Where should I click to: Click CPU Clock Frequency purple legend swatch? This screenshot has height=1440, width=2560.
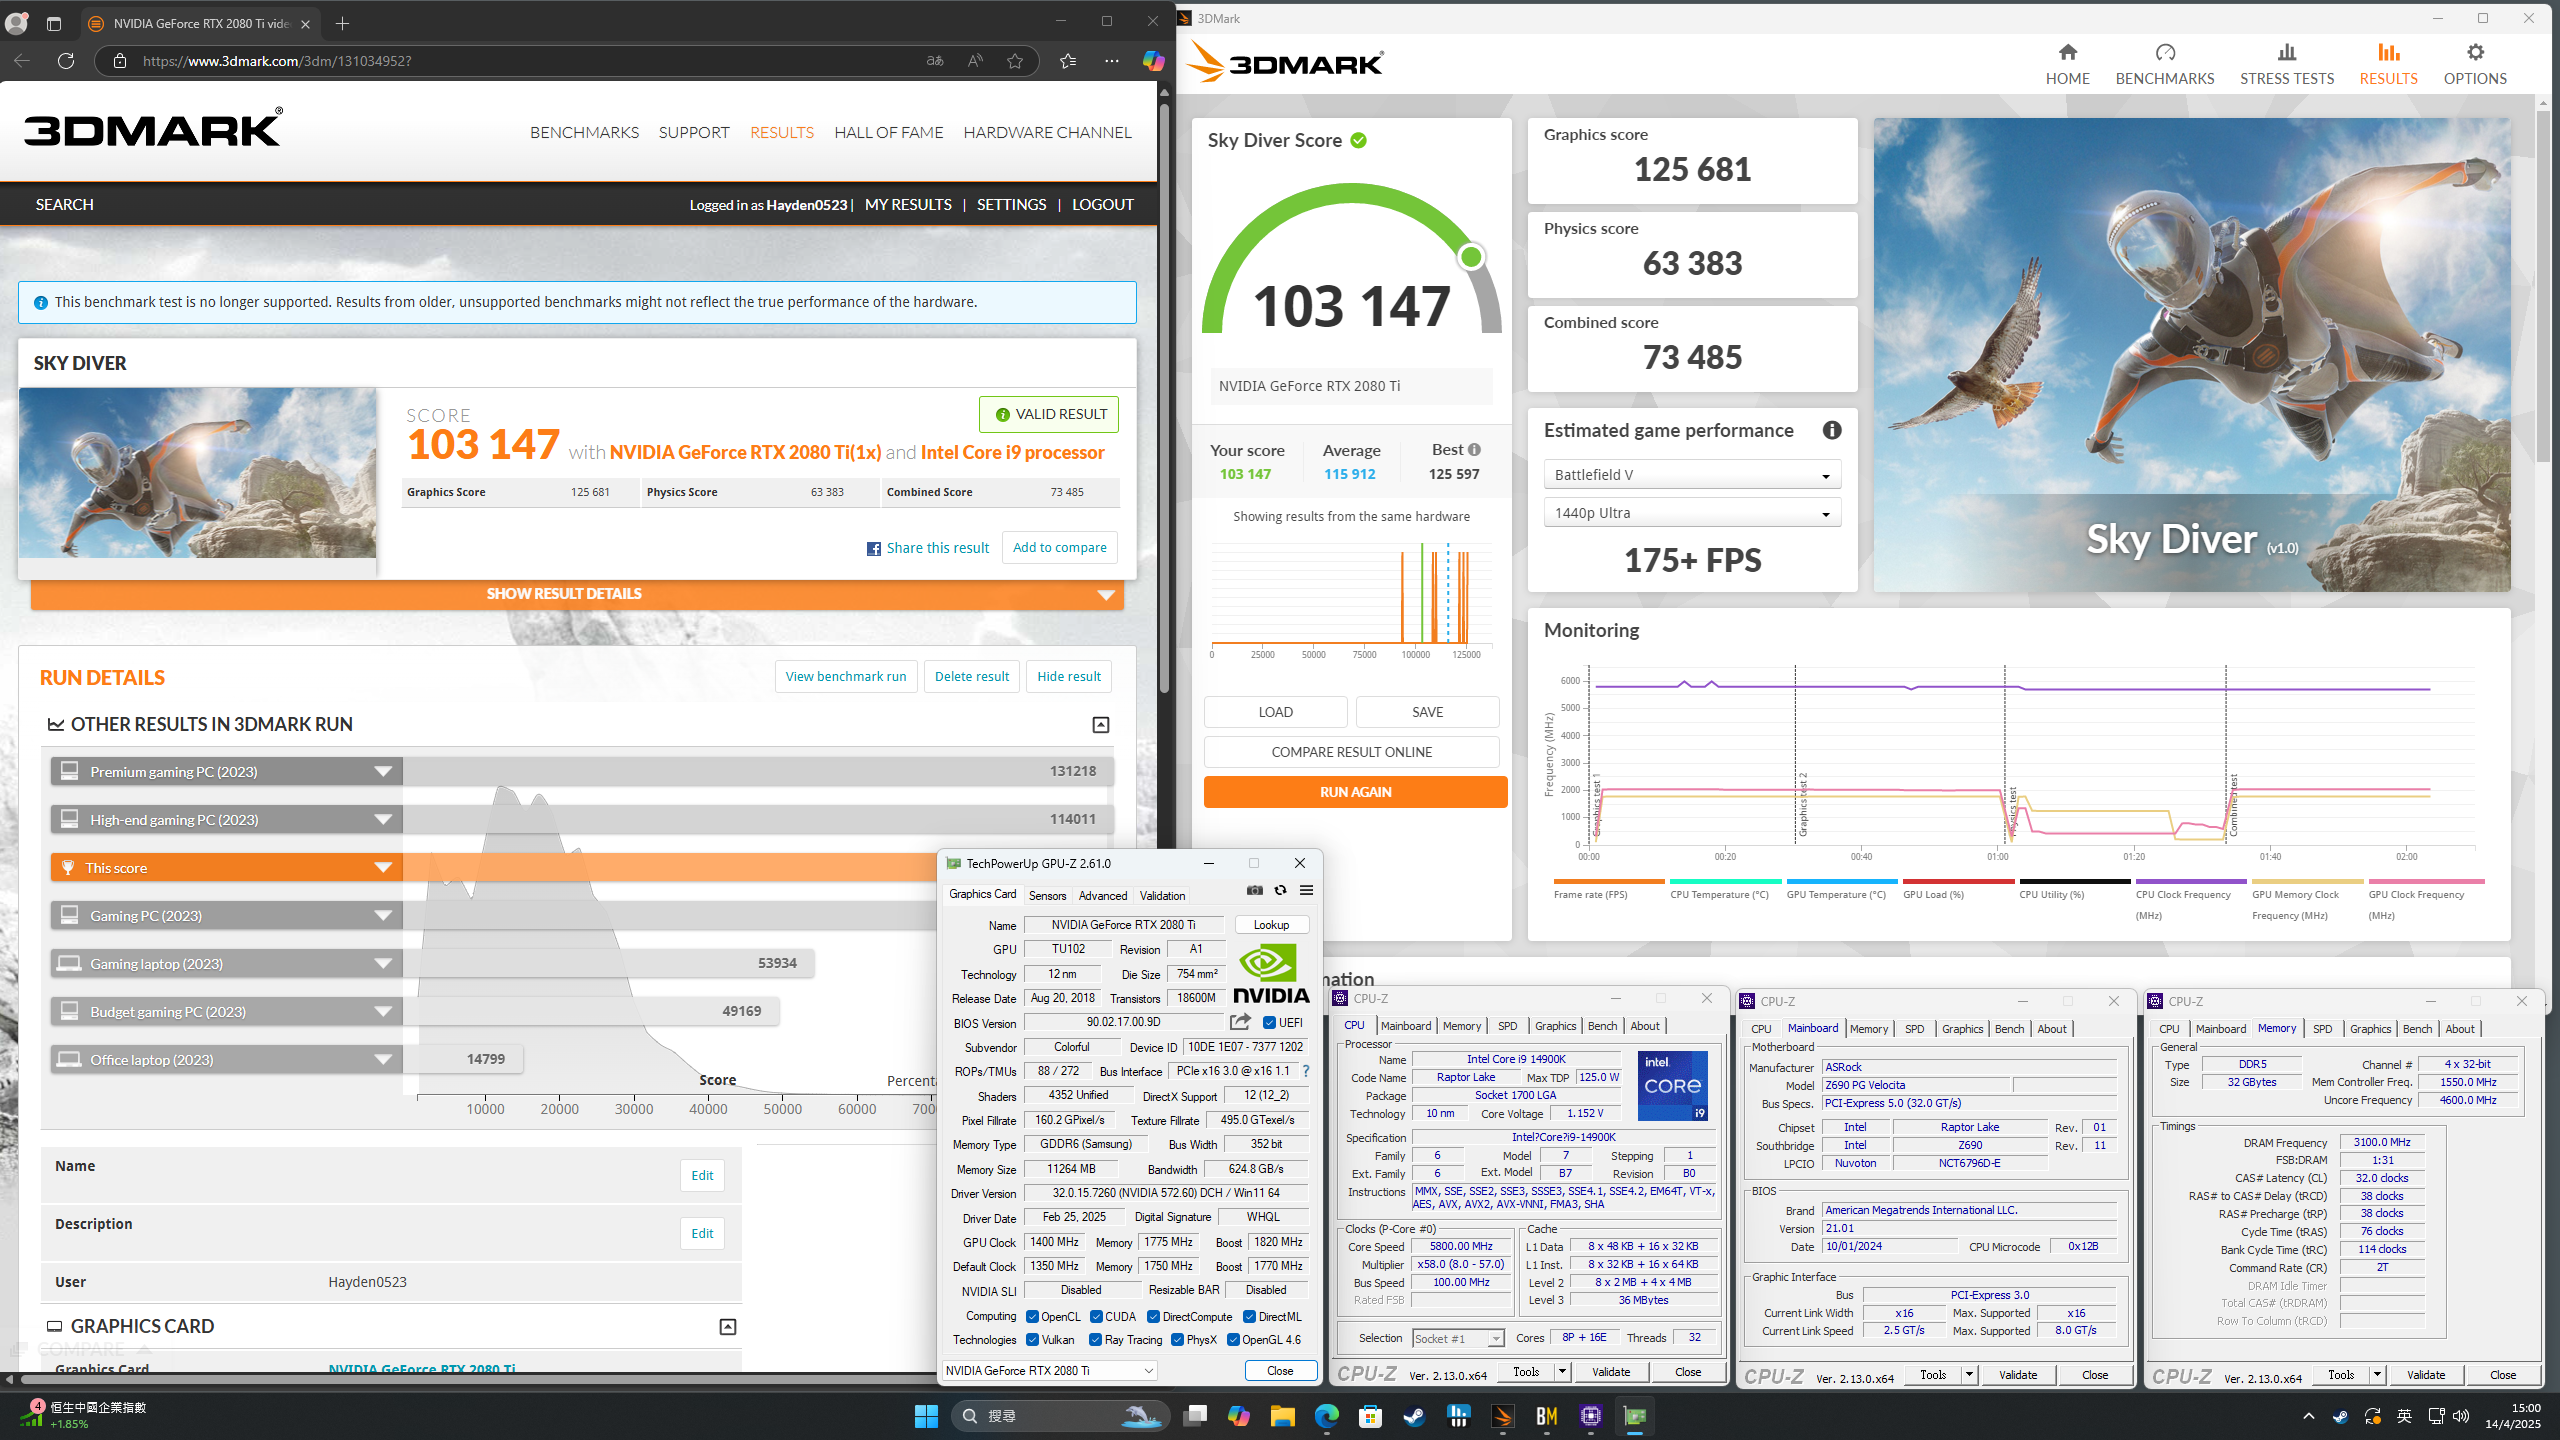[2191, 881]
